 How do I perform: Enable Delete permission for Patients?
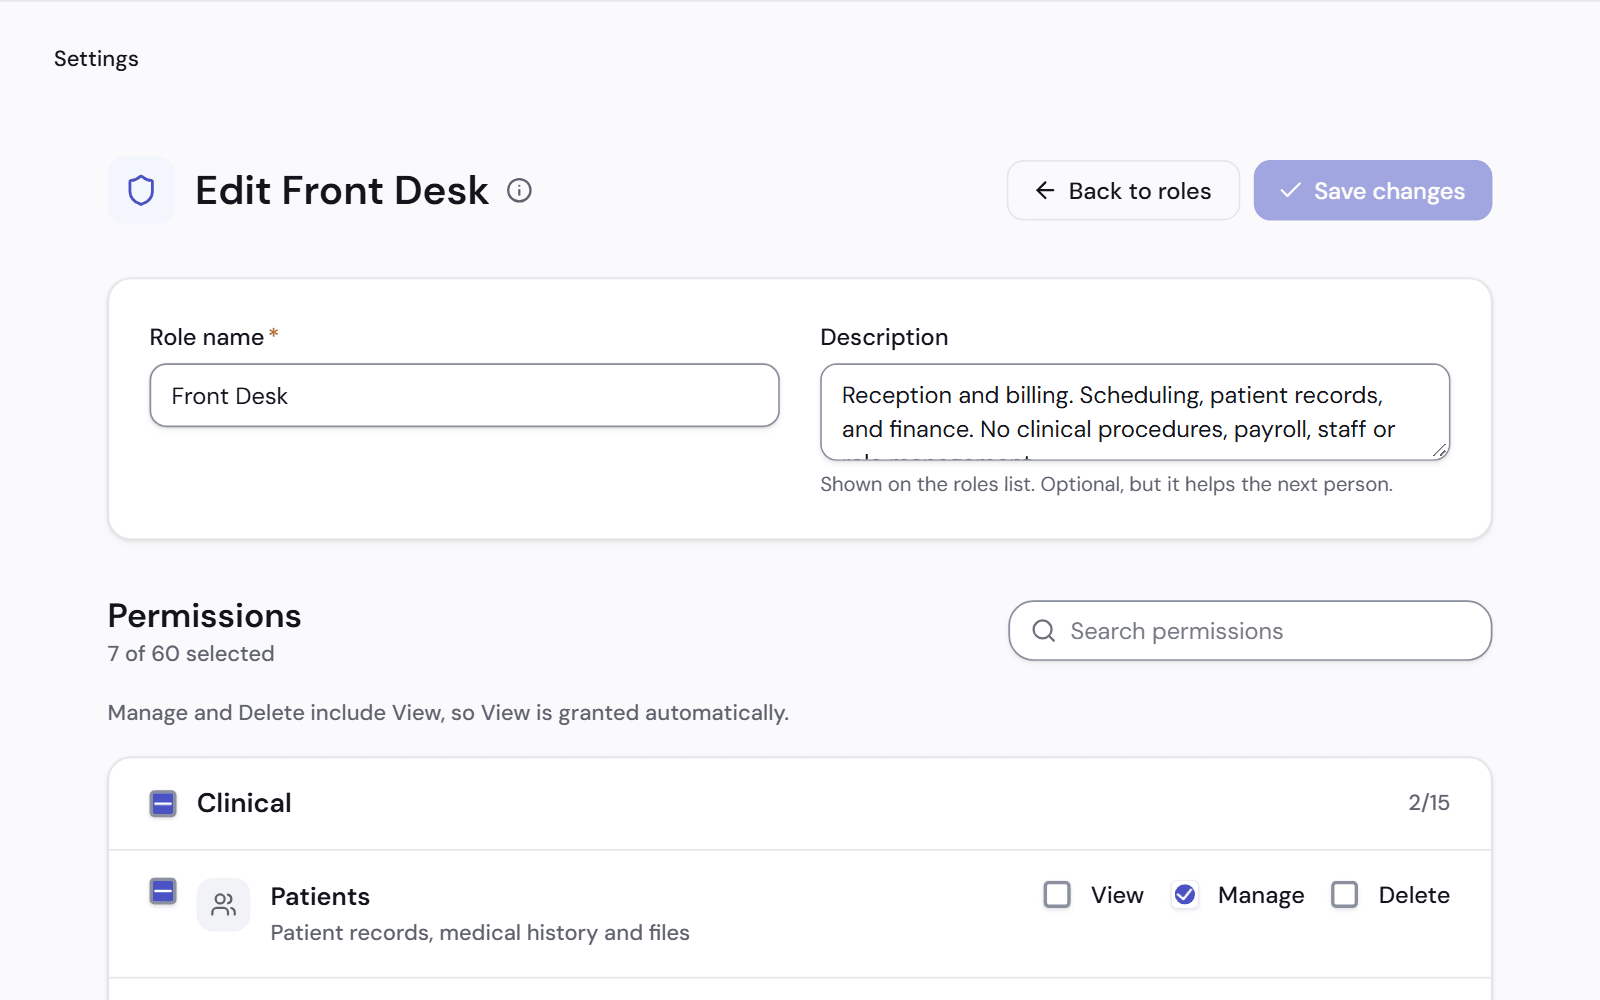[1345, 894]
